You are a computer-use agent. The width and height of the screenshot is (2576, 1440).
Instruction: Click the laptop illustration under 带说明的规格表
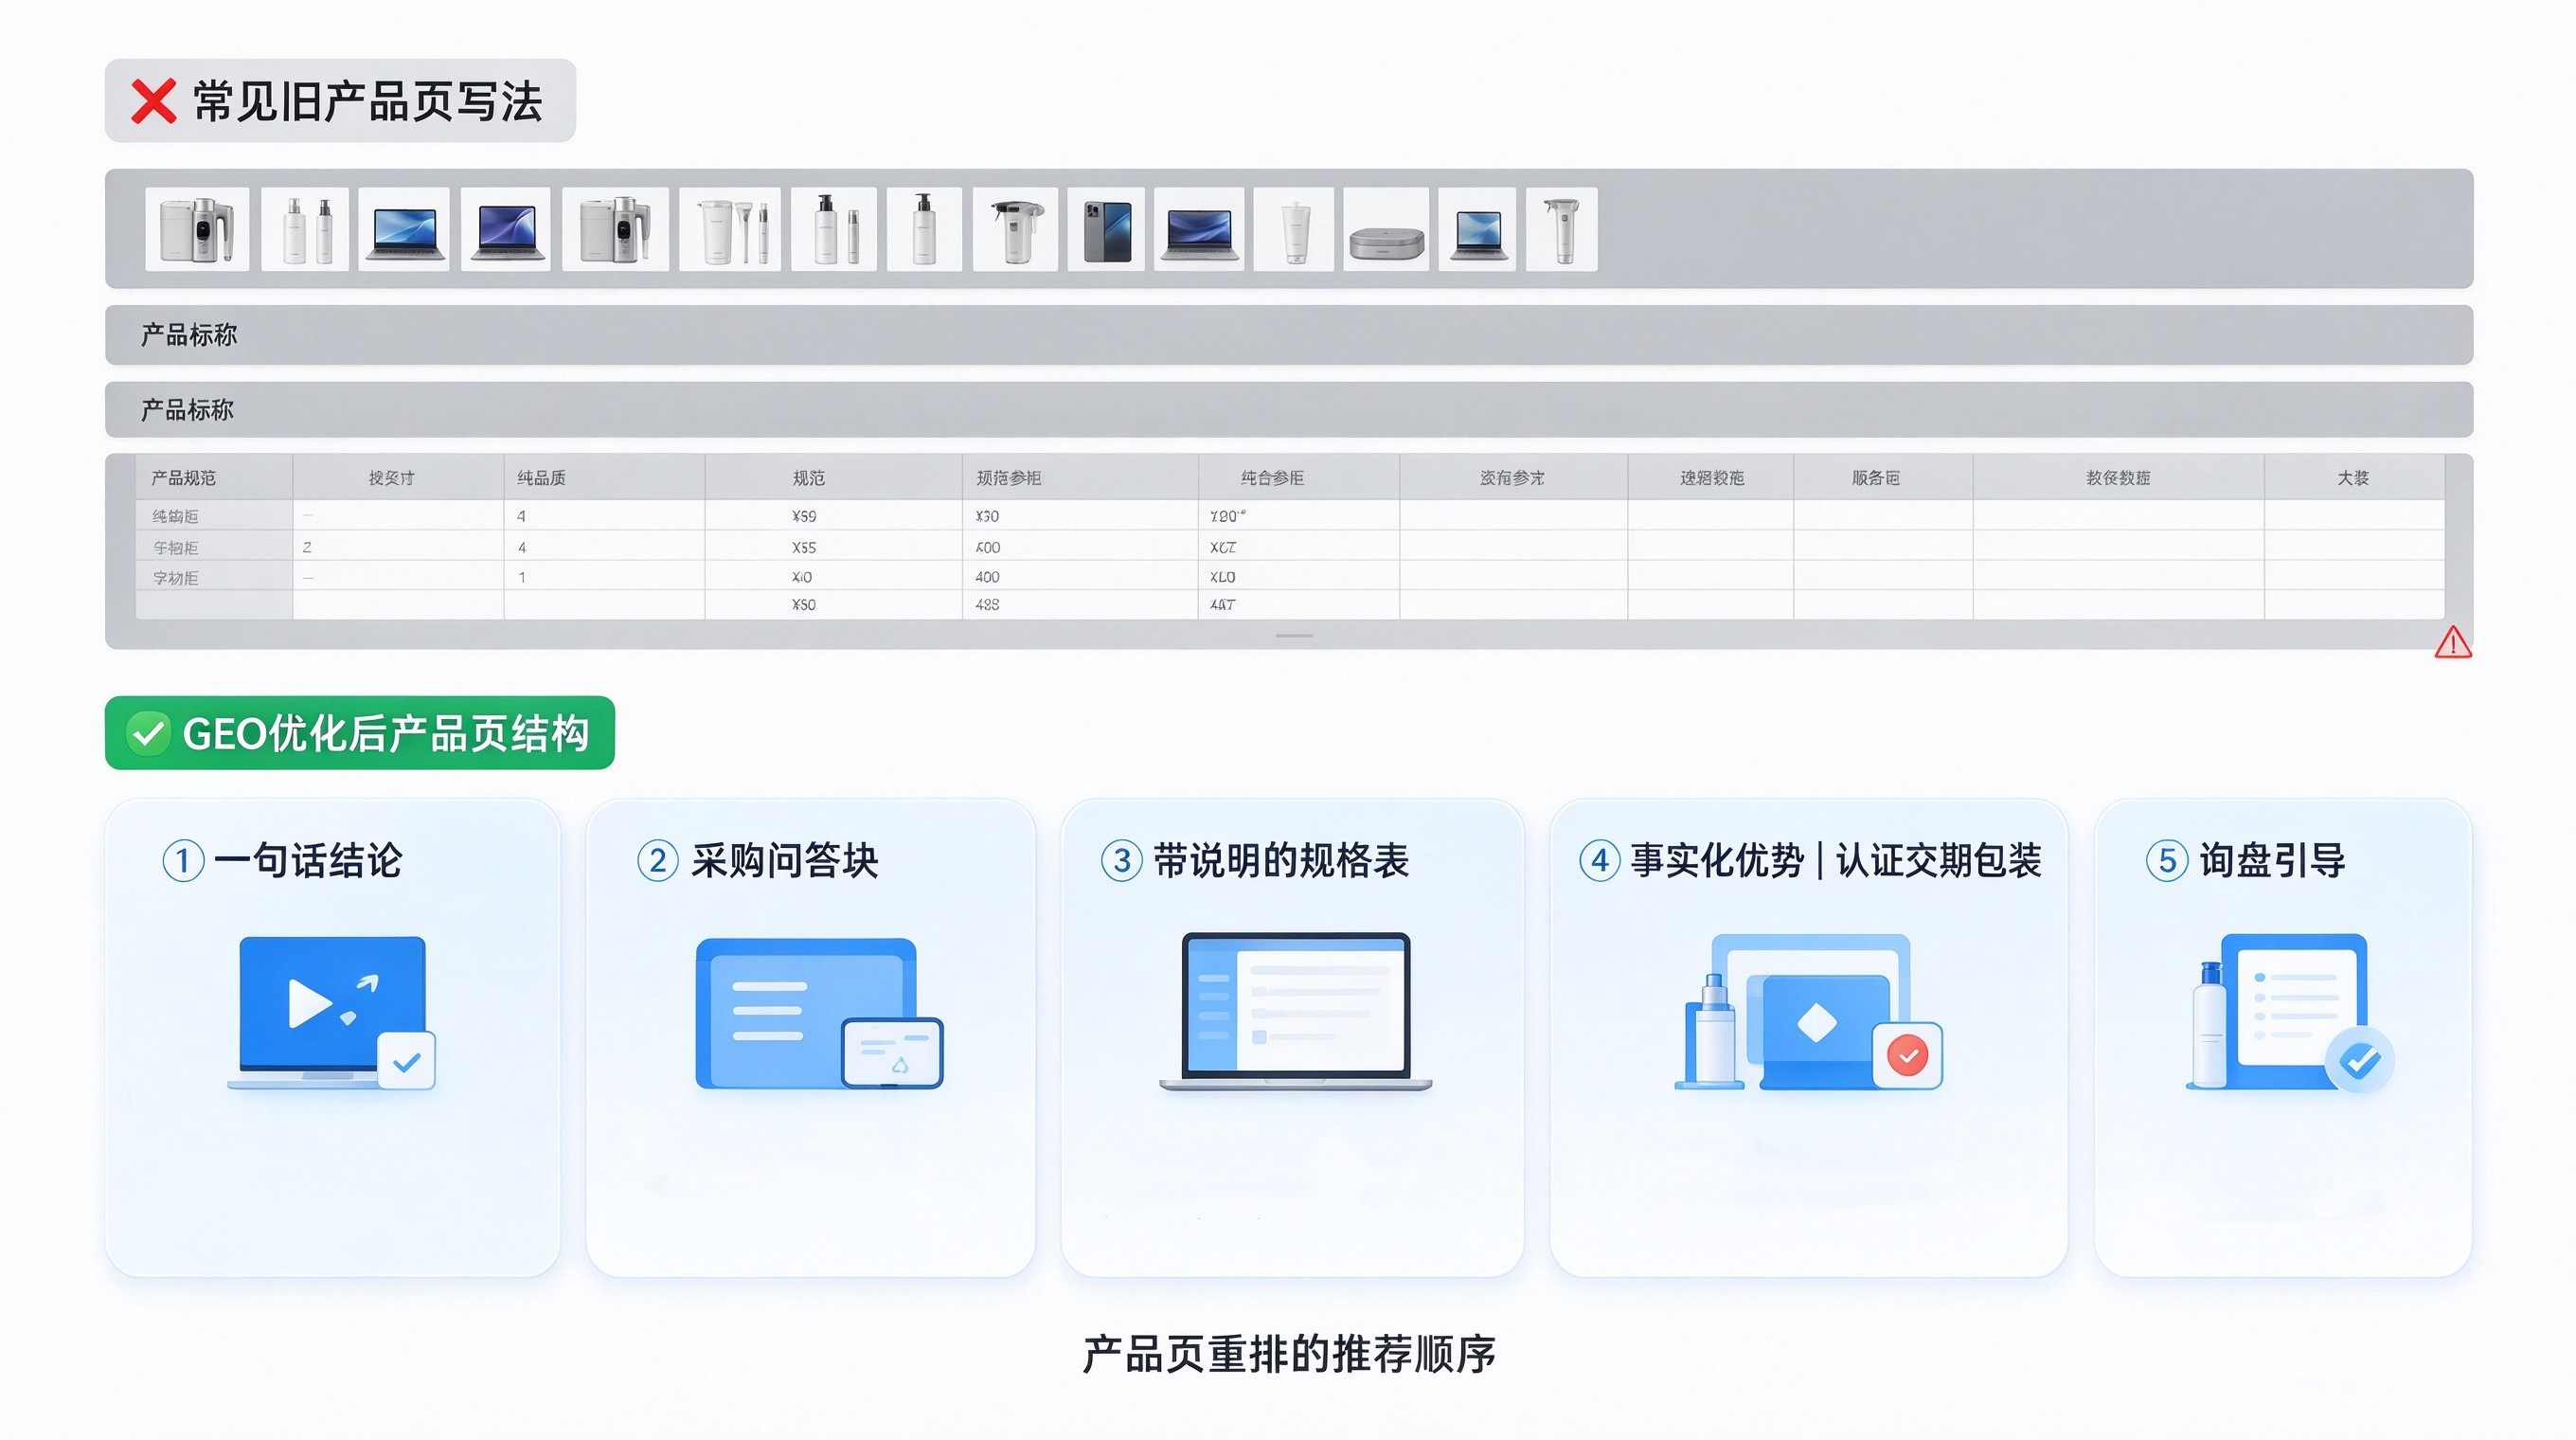click(x=1296, y=1011)
